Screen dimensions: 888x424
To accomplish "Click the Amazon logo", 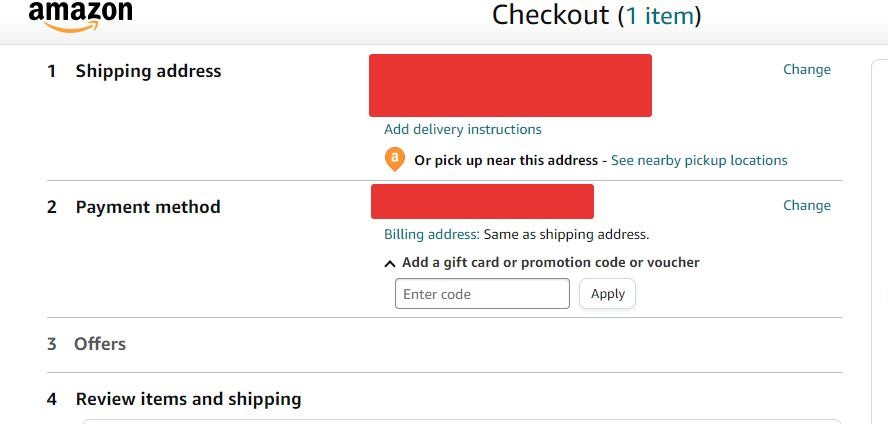I will pyautogui.click(x=80, y=16).
